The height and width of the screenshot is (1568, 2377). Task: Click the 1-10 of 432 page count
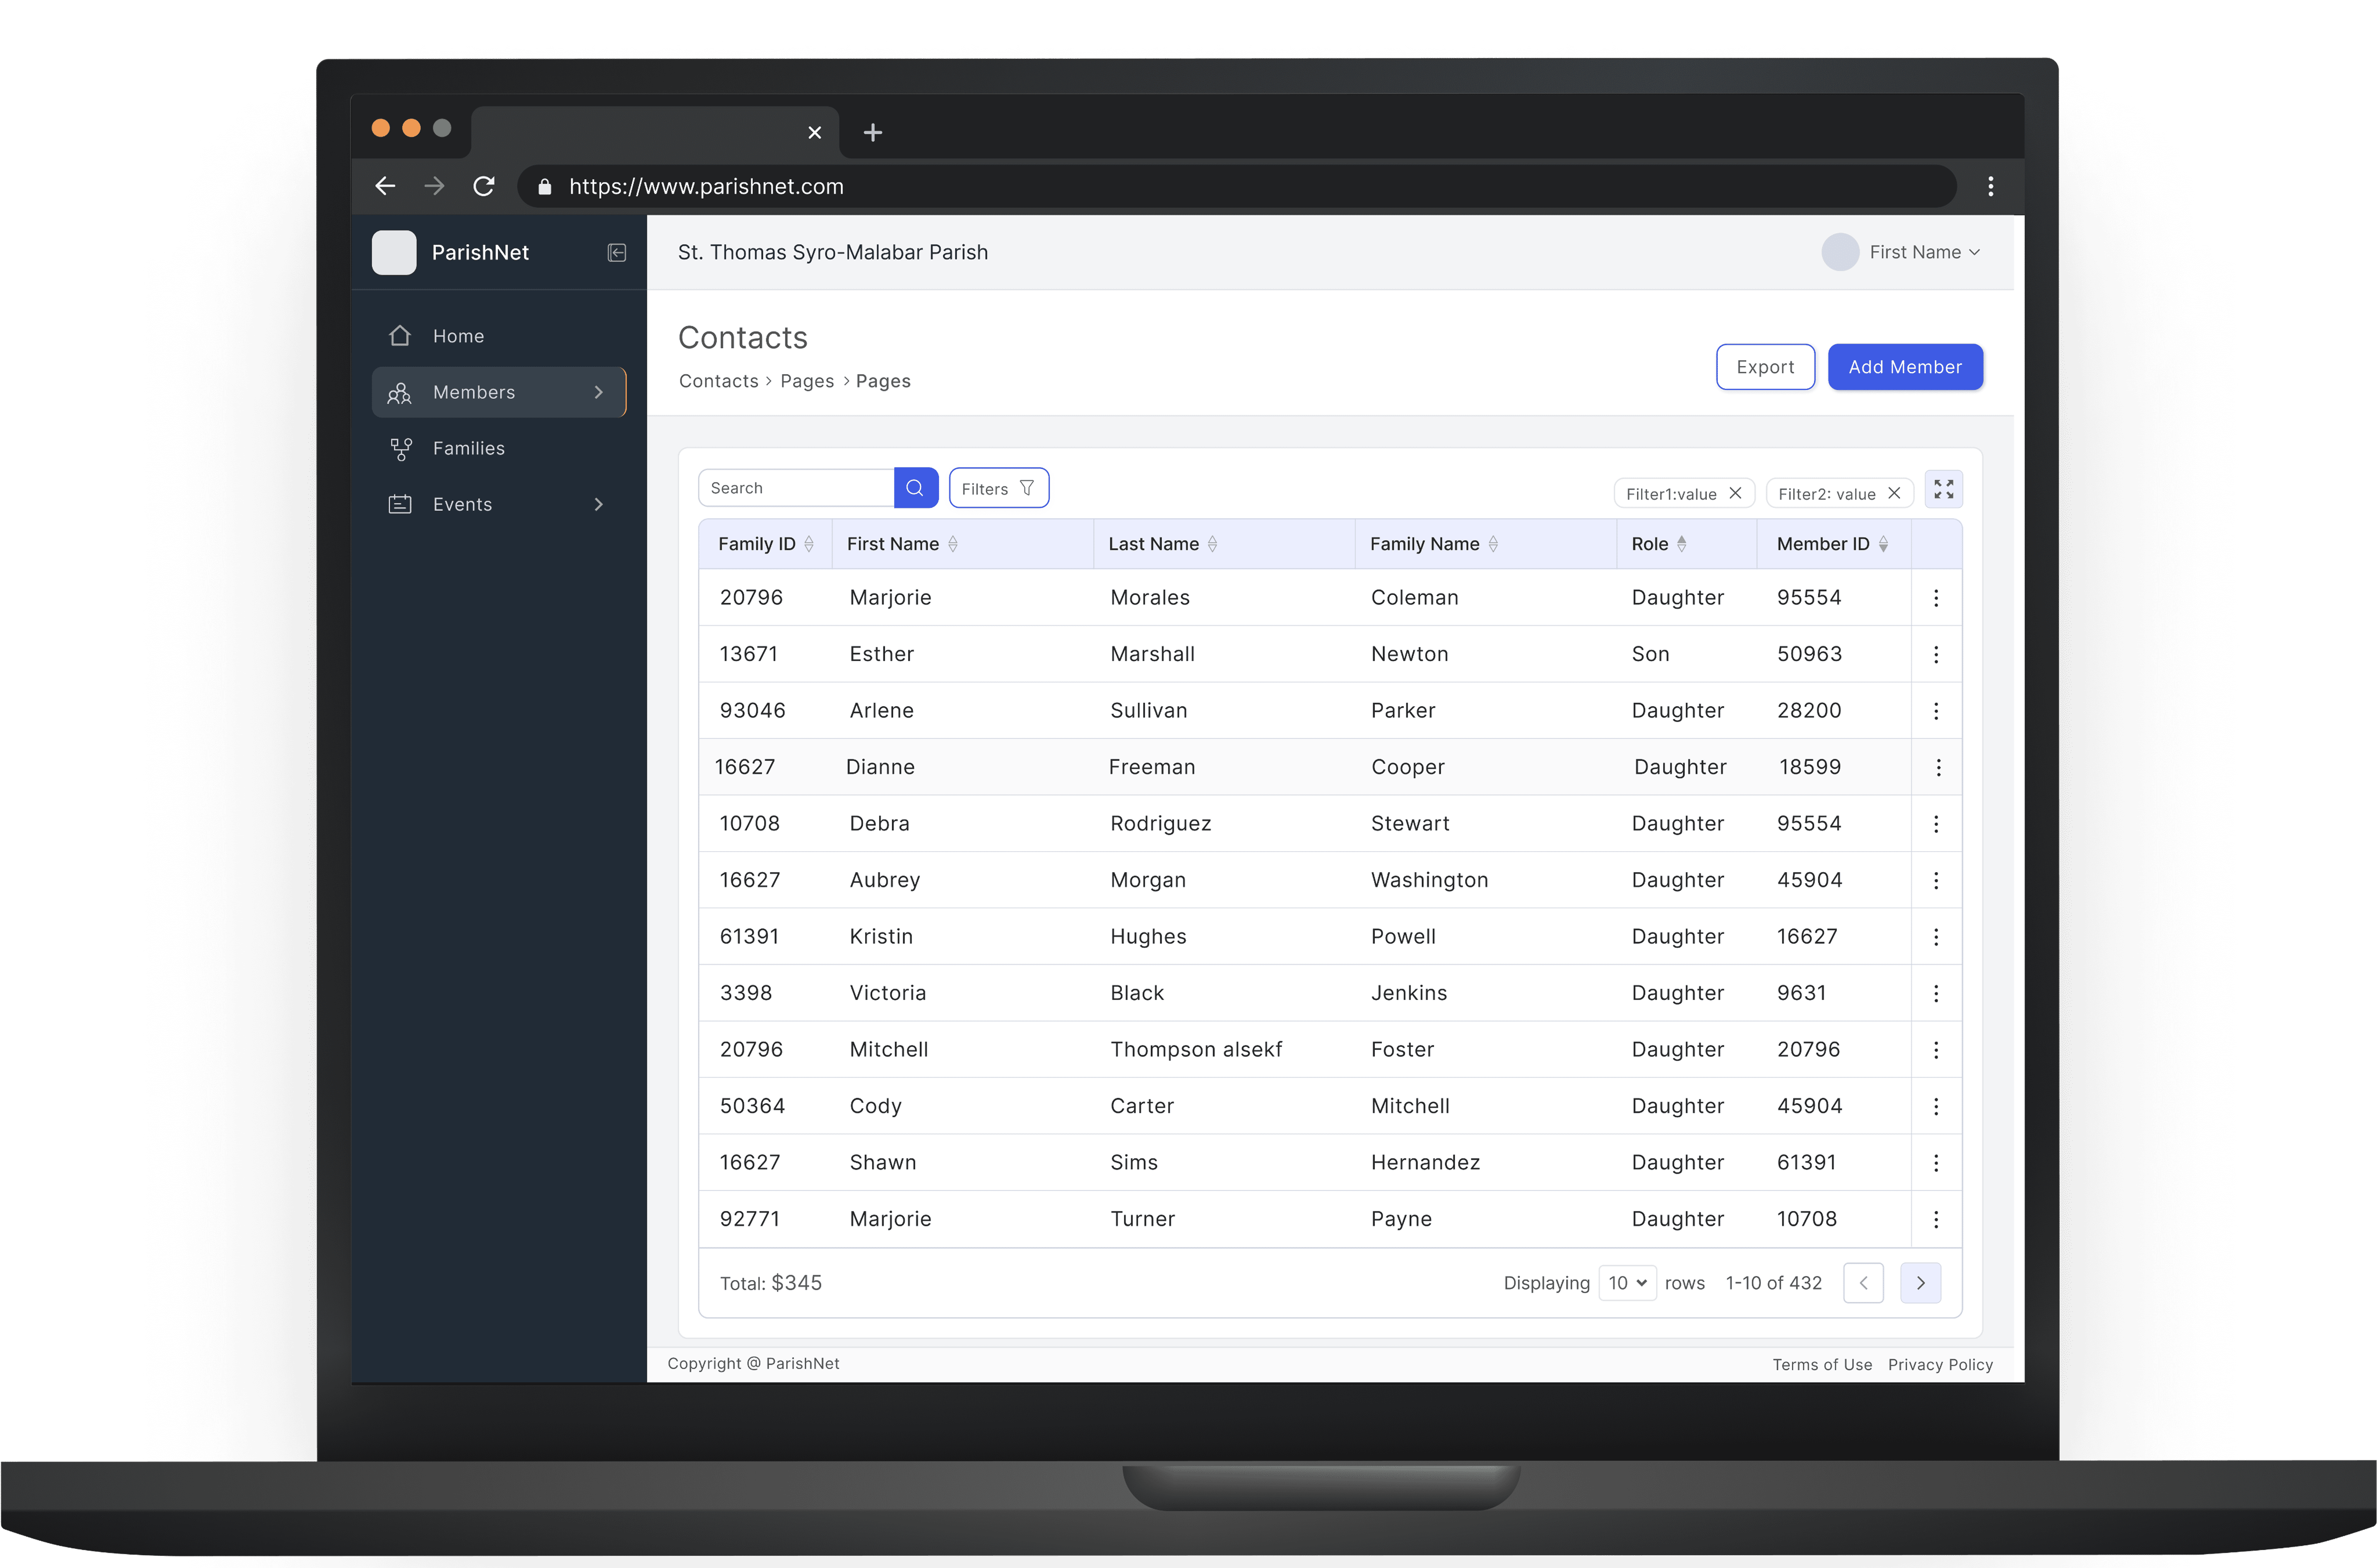[1774, 1283]
